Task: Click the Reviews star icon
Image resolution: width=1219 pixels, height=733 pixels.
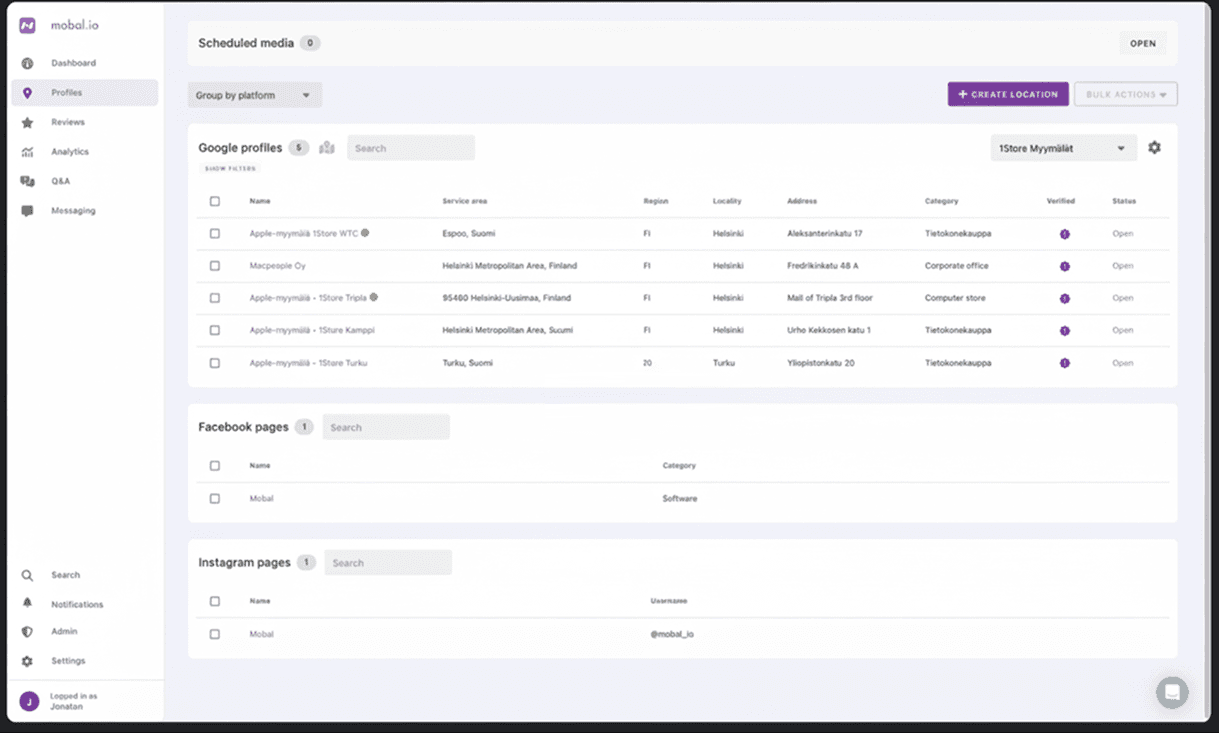Action: (x=27, y=122)
